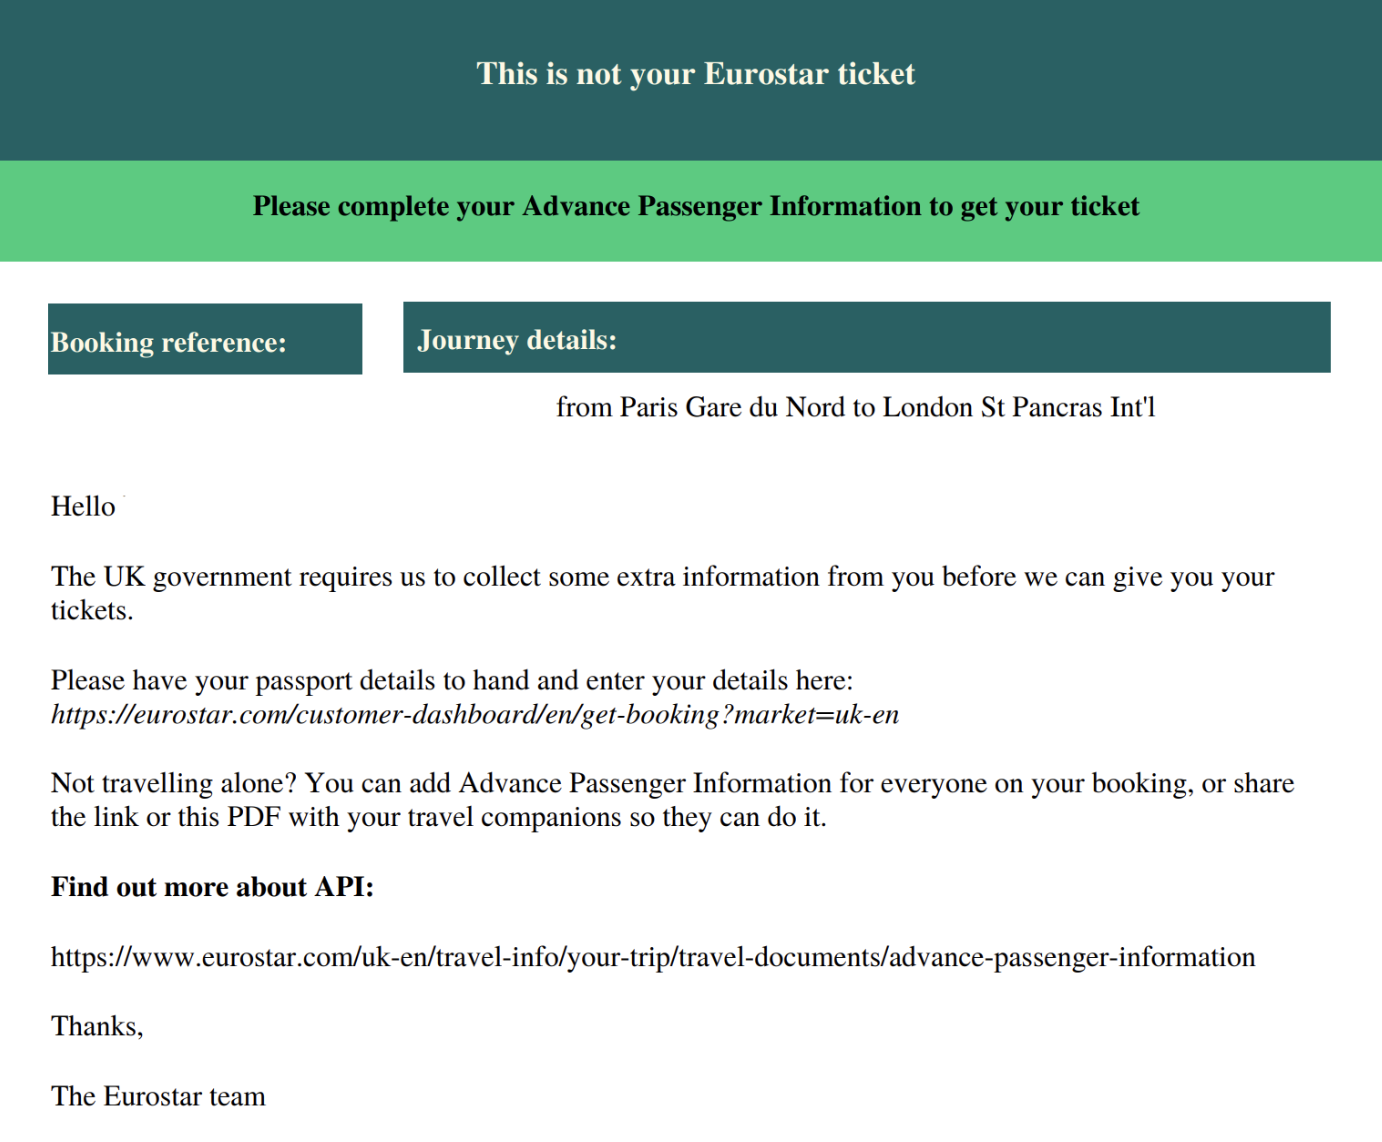
Task: Click the "Find out more about API:" heading
Action: pyautogui.click(x=212, y=887)
